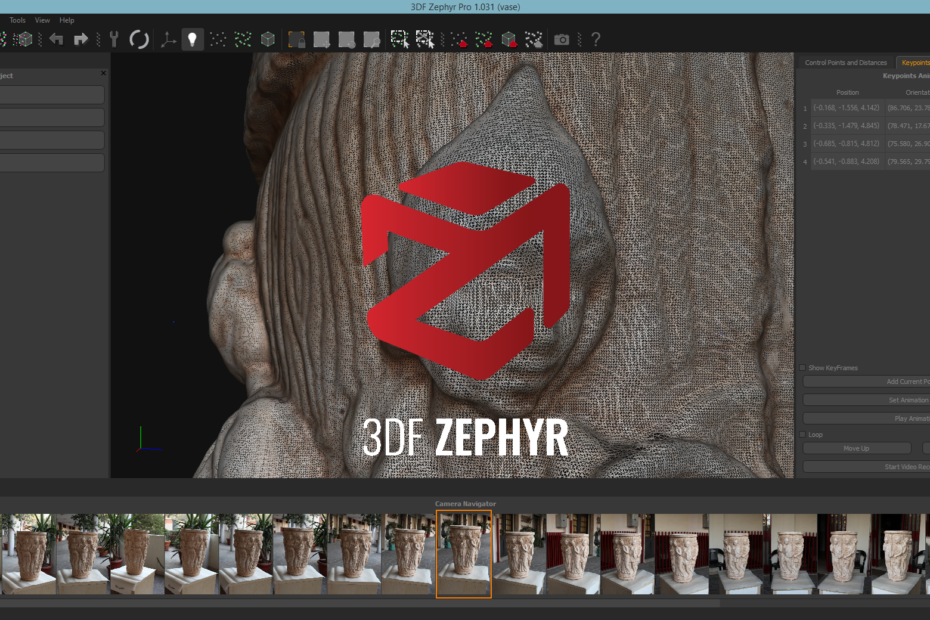The height and width of the screenshot is (620, 930).
Task: Open the wrench settings tool
Action: (x=114, y=40)
